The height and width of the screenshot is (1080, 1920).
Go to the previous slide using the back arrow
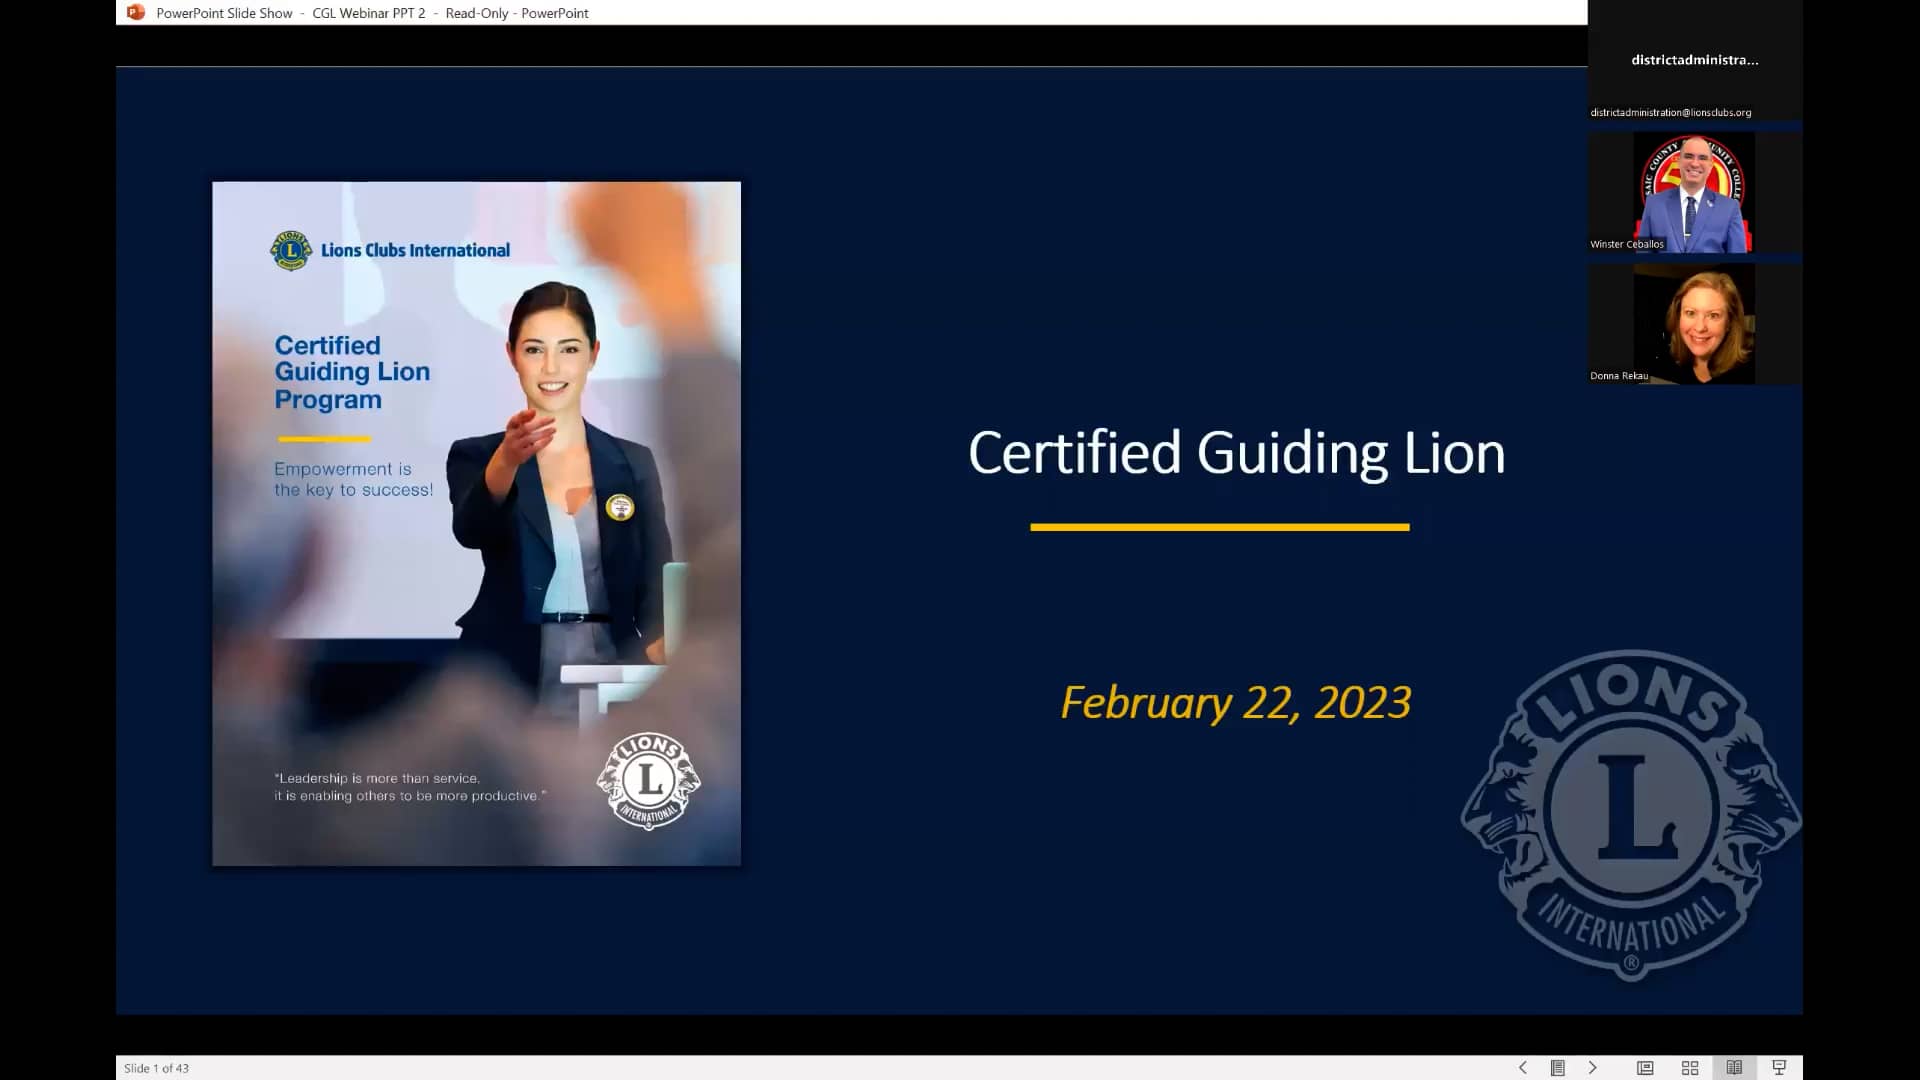(1523, 1067)
